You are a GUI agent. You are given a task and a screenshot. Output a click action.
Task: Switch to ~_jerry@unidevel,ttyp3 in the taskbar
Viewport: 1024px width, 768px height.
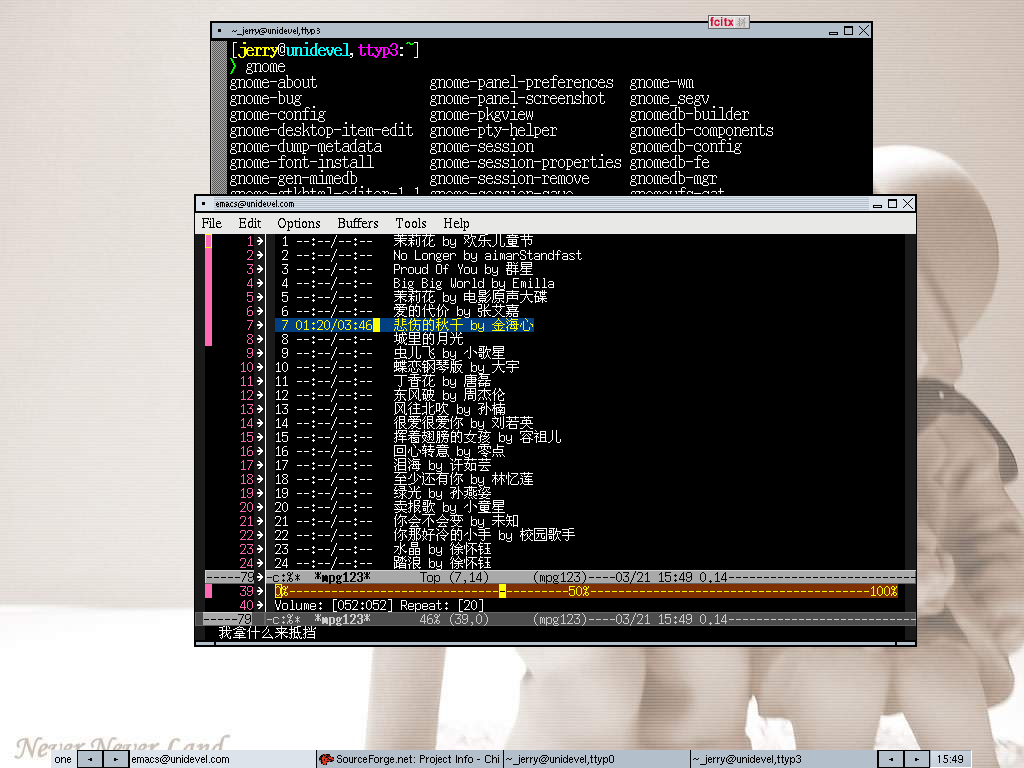pos(783,759)
